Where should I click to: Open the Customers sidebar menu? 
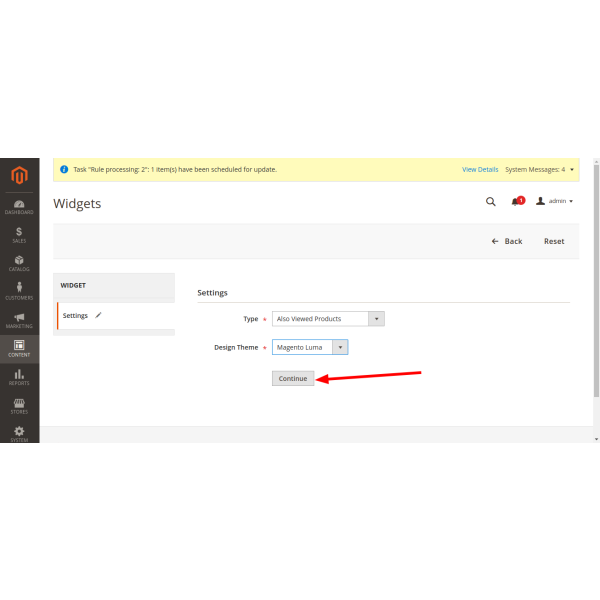(x=19, y=291)
